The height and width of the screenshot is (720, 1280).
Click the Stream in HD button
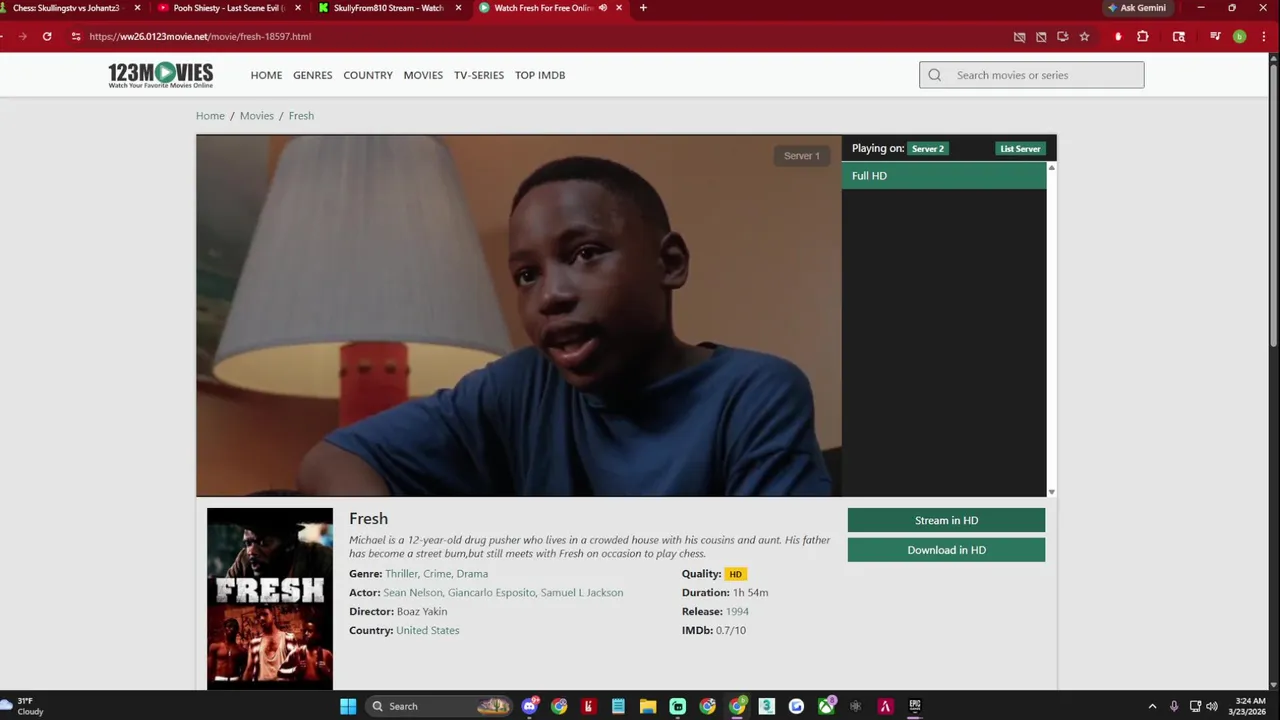click(946, 520)
